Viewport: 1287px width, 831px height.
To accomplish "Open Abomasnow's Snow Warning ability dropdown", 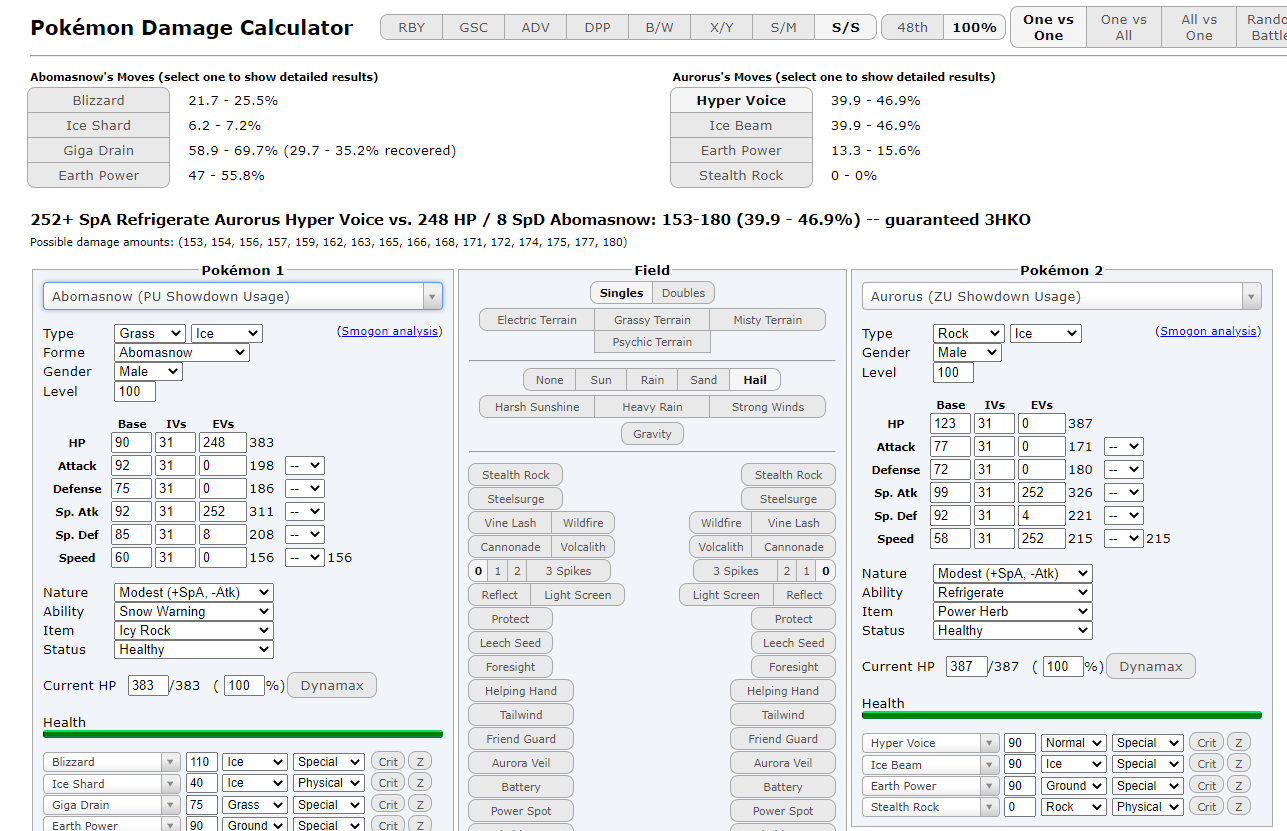I will 194,611.
